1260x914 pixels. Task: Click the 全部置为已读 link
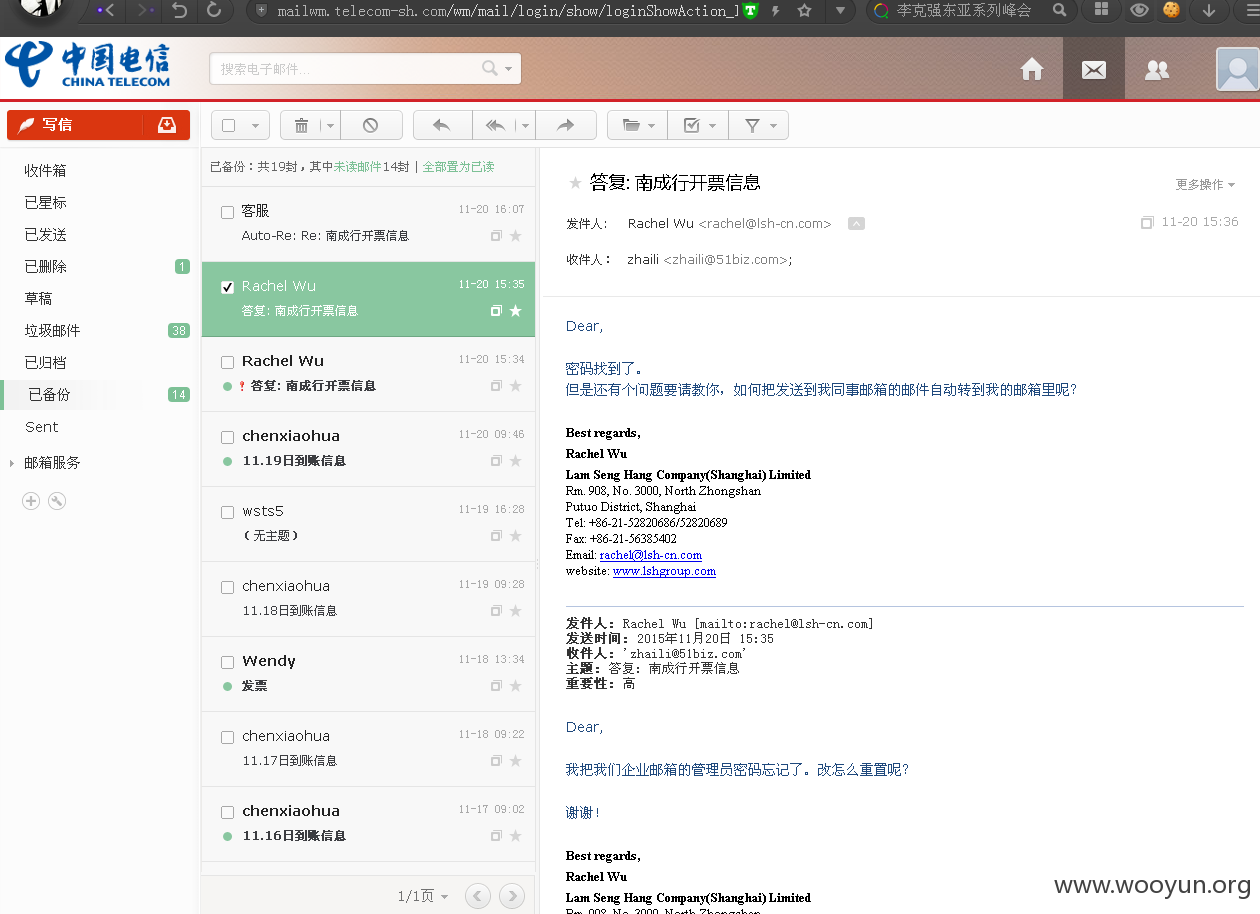click(x=458, y=167)
